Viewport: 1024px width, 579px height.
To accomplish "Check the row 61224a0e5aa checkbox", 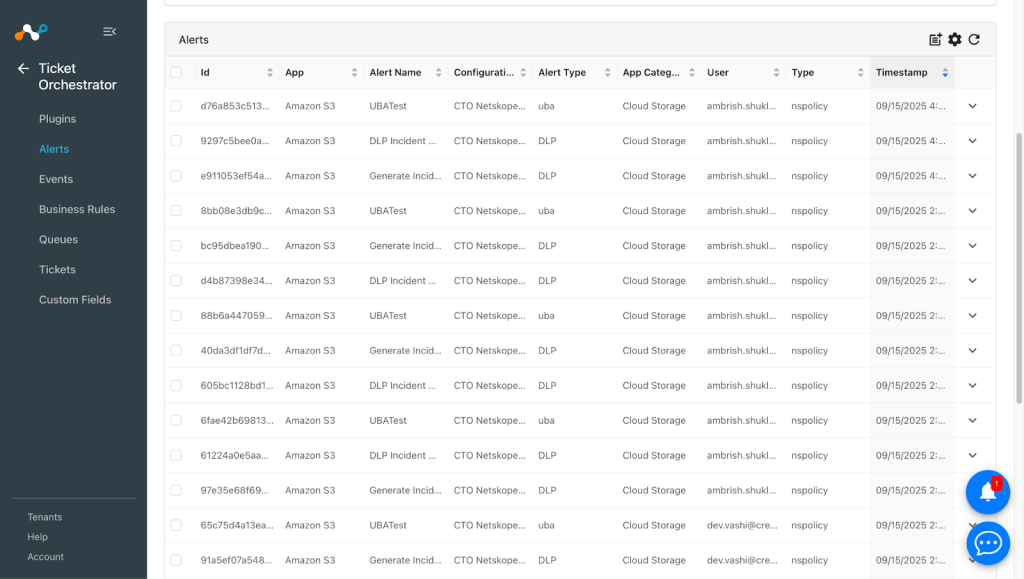I will (176, 455).
